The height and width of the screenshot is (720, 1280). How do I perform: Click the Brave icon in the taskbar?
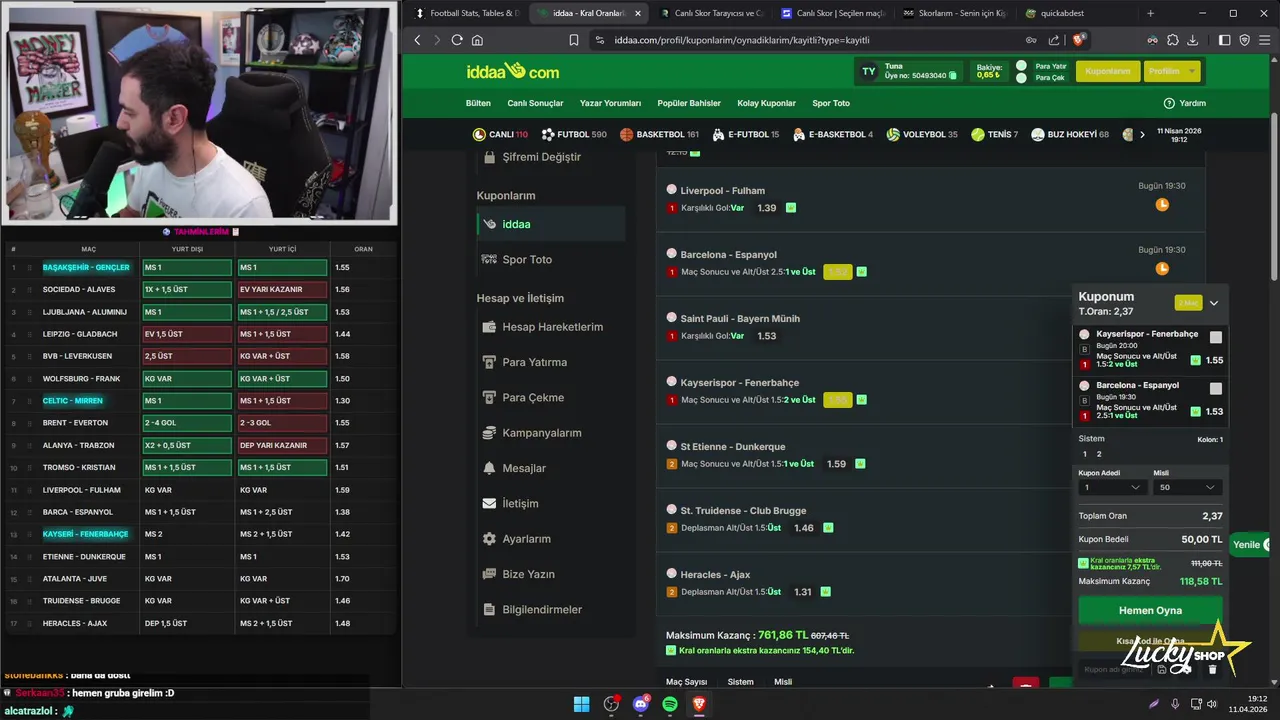click(x=700, y=704)
